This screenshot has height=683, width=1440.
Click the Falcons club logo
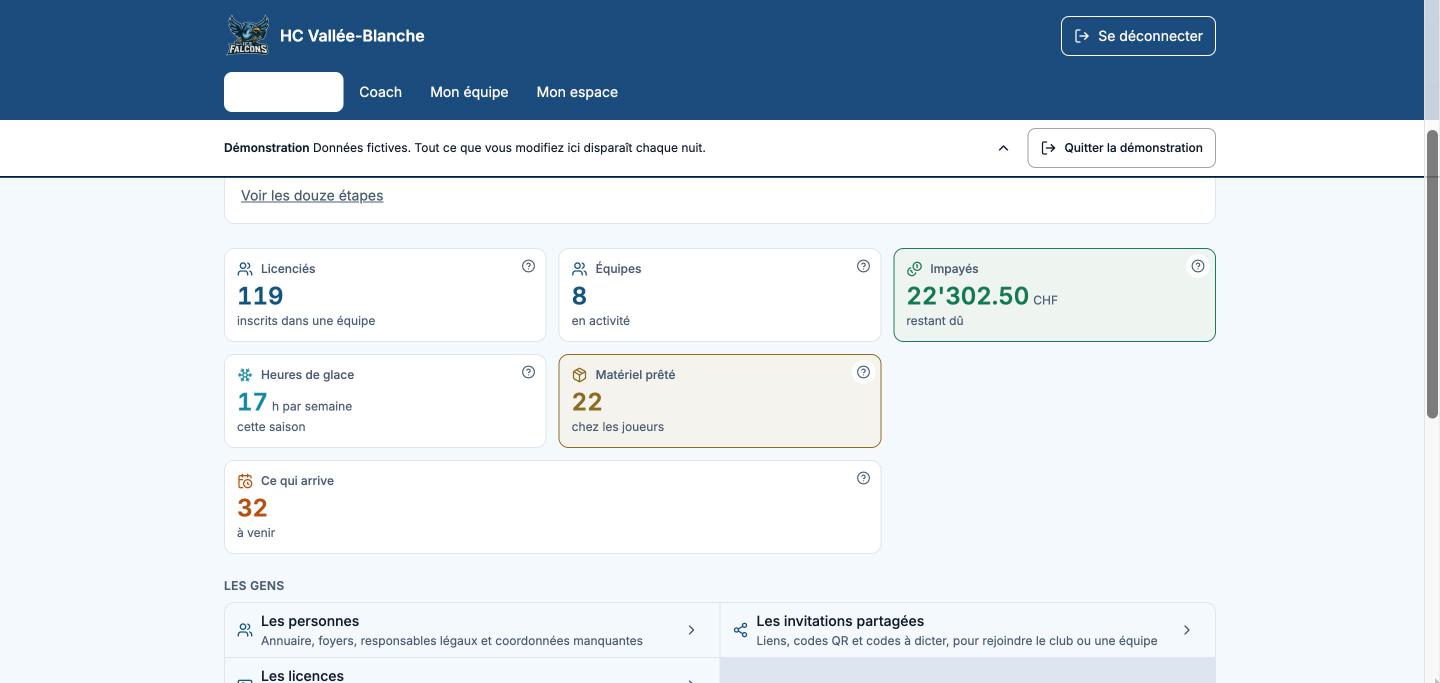pyautogui.click(x=248, y=35)
